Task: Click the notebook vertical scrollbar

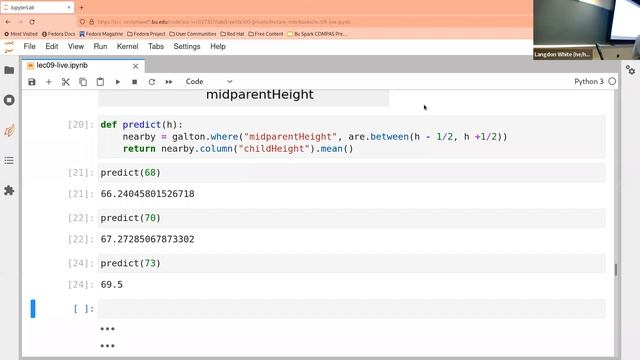Action: pyautogui.click(x=616, y=269)
